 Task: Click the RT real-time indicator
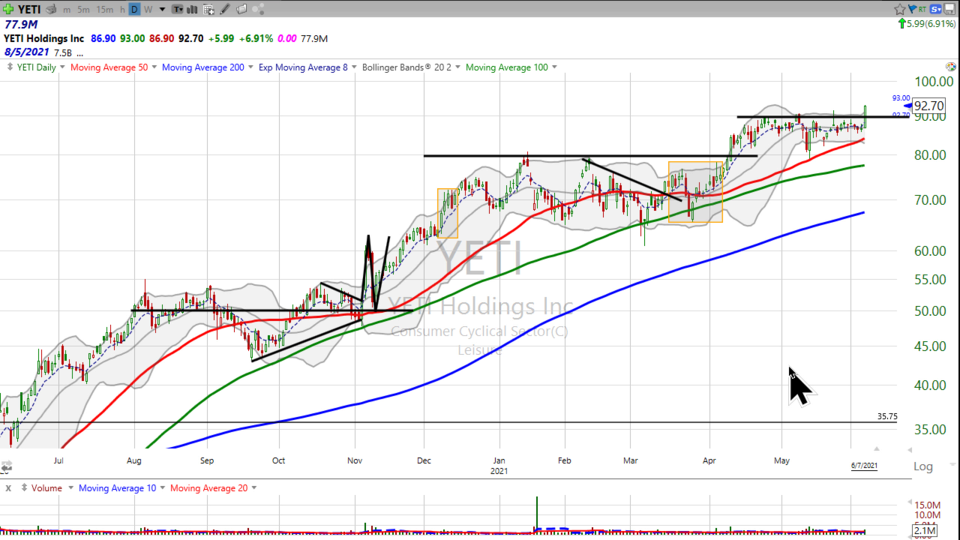[922, 9]
